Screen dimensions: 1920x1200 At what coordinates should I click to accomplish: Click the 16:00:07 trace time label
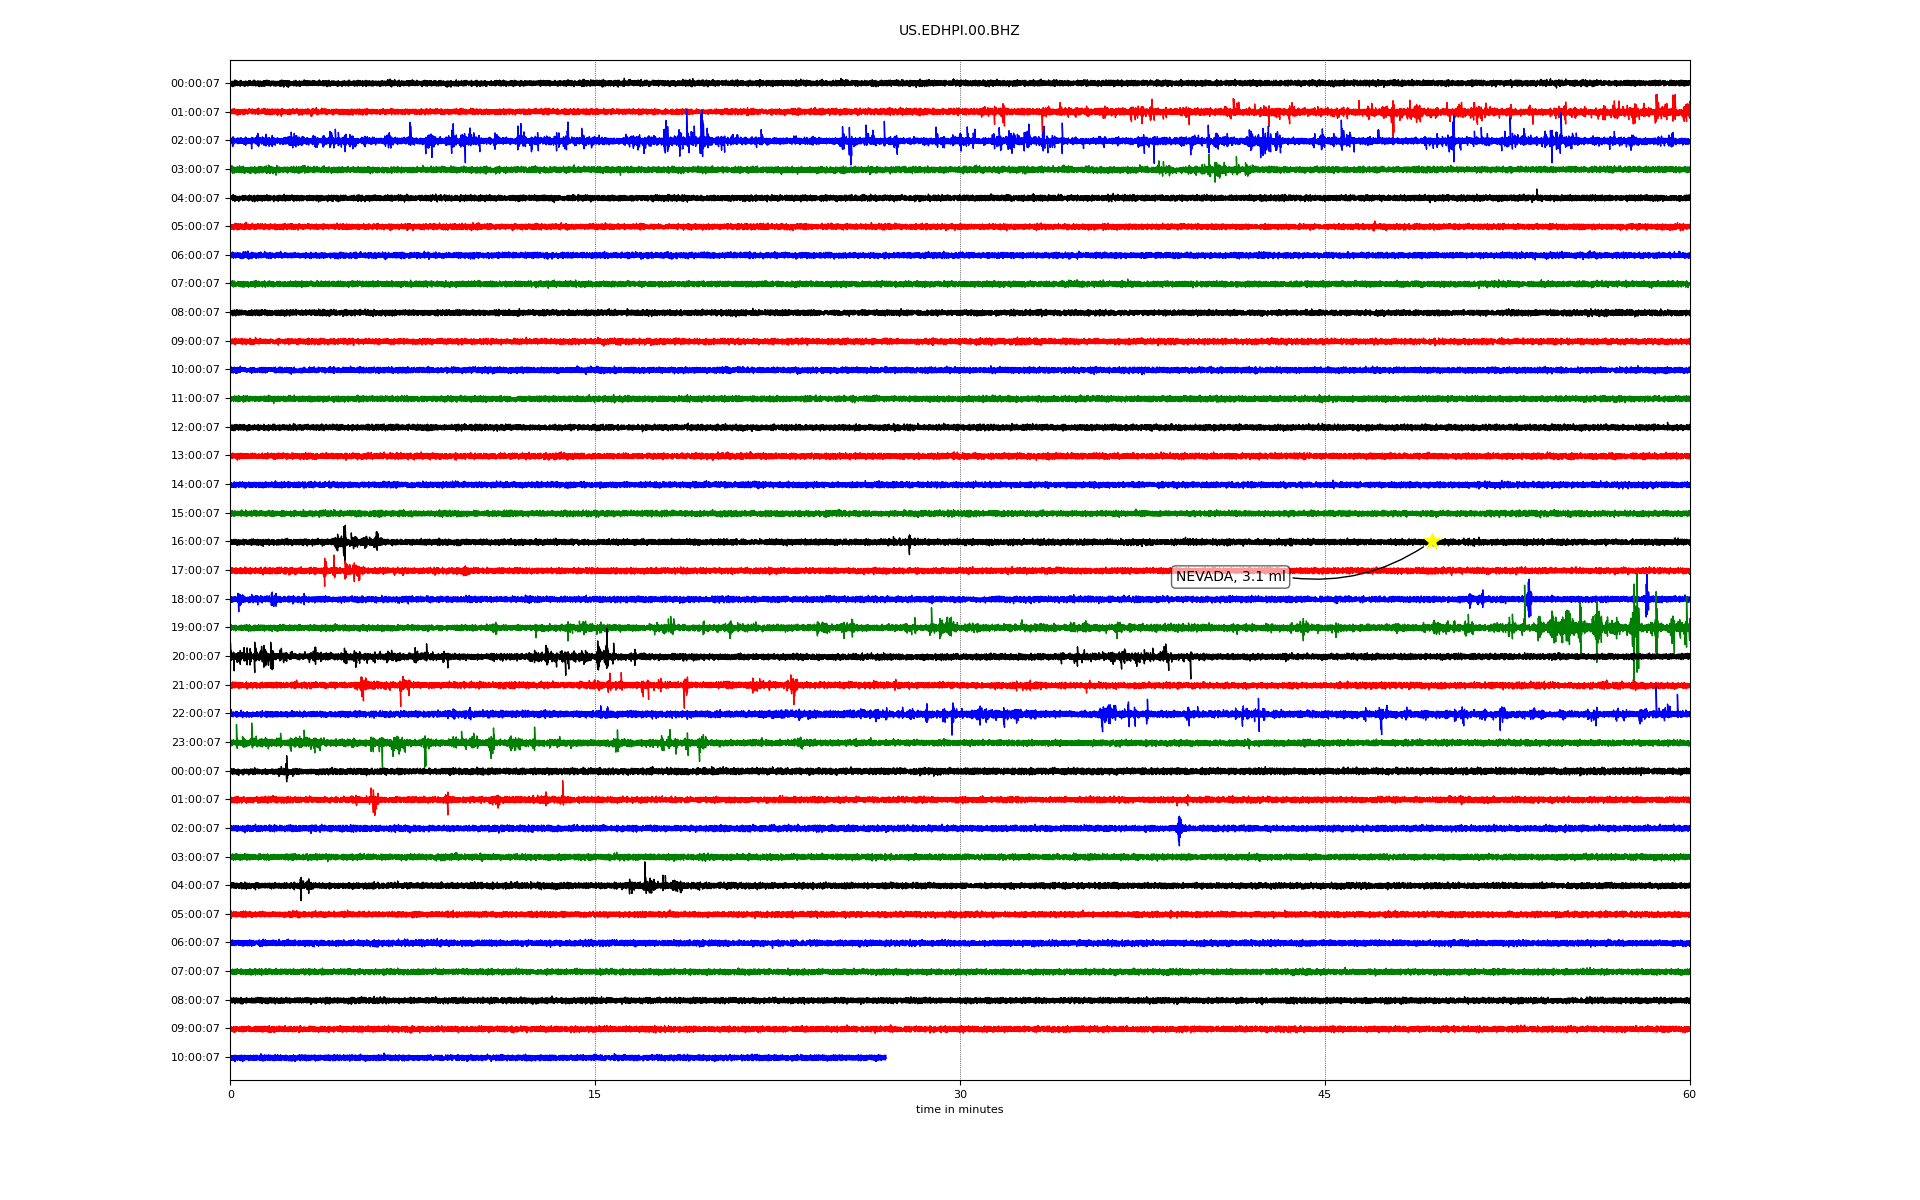[x=195, y=542]
